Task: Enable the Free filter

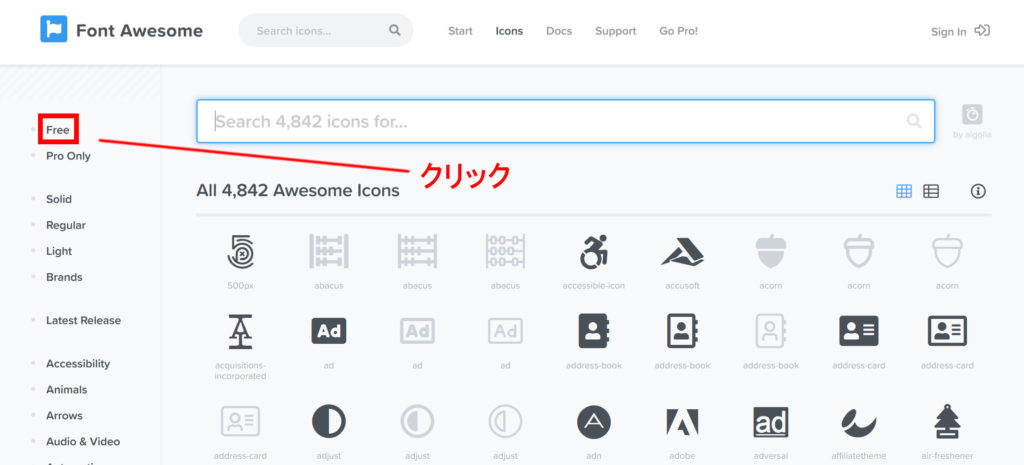Action: pos(57,130)
